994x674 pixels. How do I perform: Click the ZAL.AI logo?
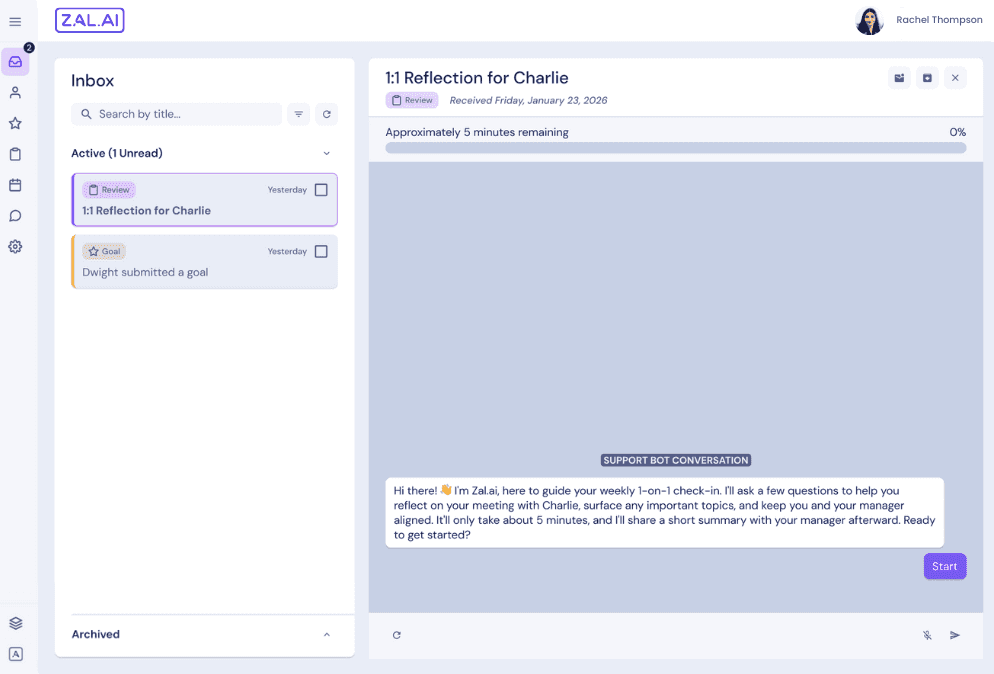tap(89, 20)
